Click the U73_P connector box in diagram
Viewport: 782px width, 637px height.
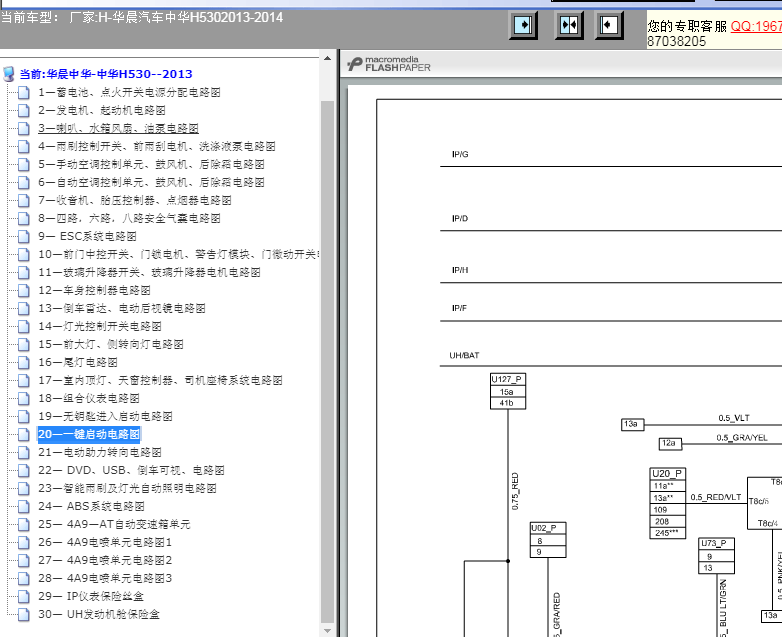tap(716, 556)
